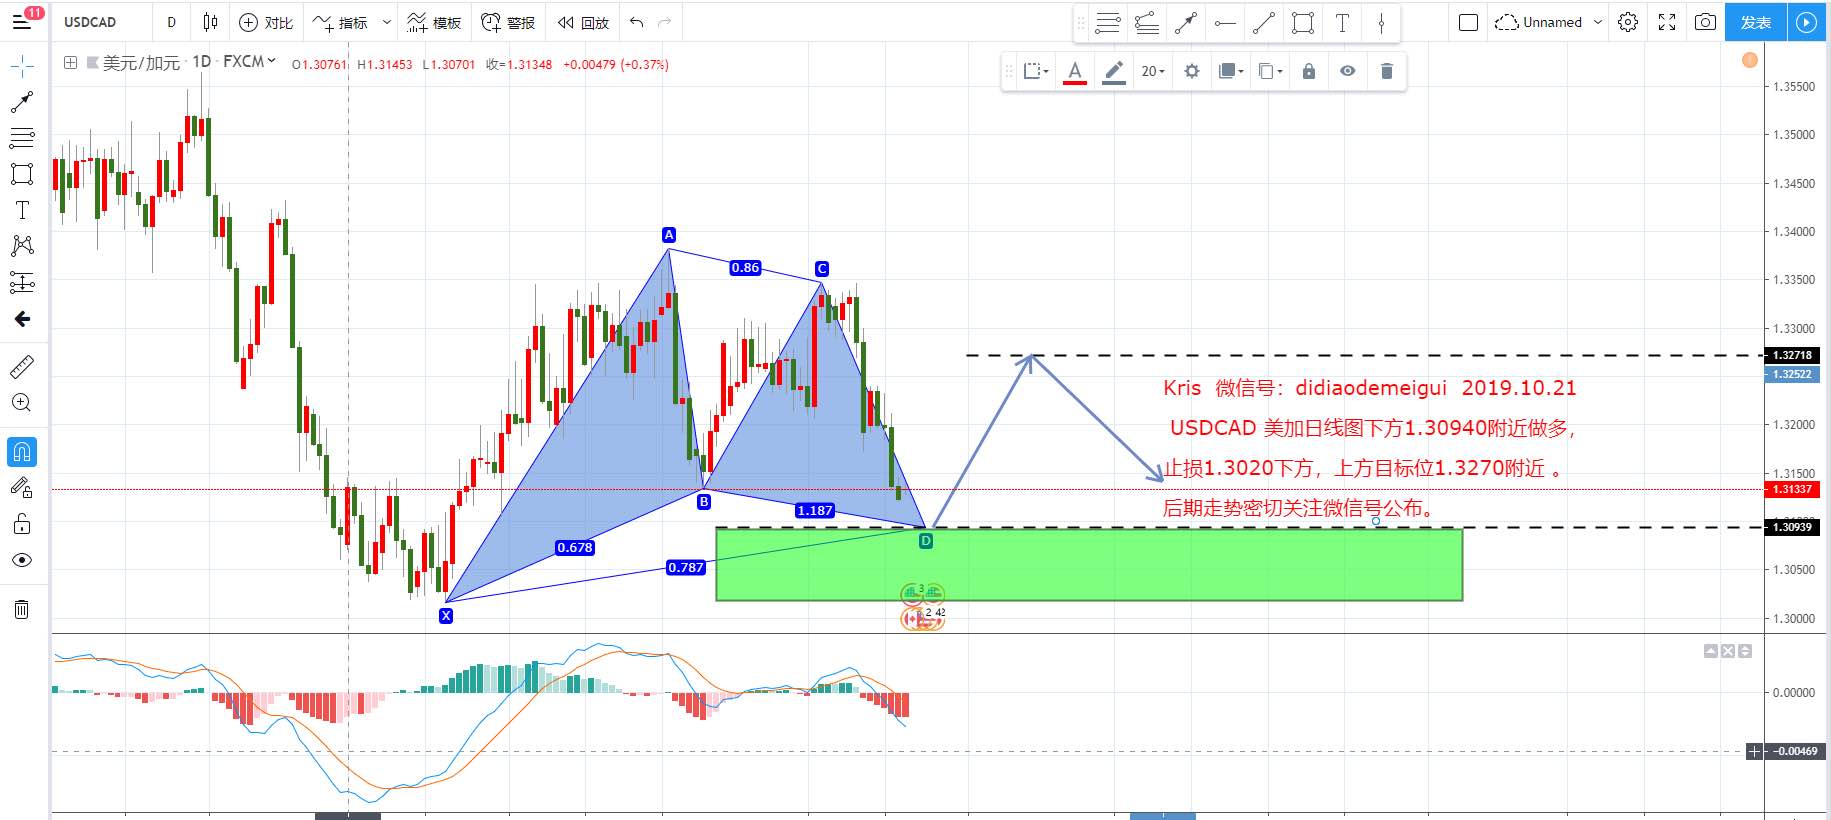Change the D time interval
The image size is (1831, 820).
171,22
